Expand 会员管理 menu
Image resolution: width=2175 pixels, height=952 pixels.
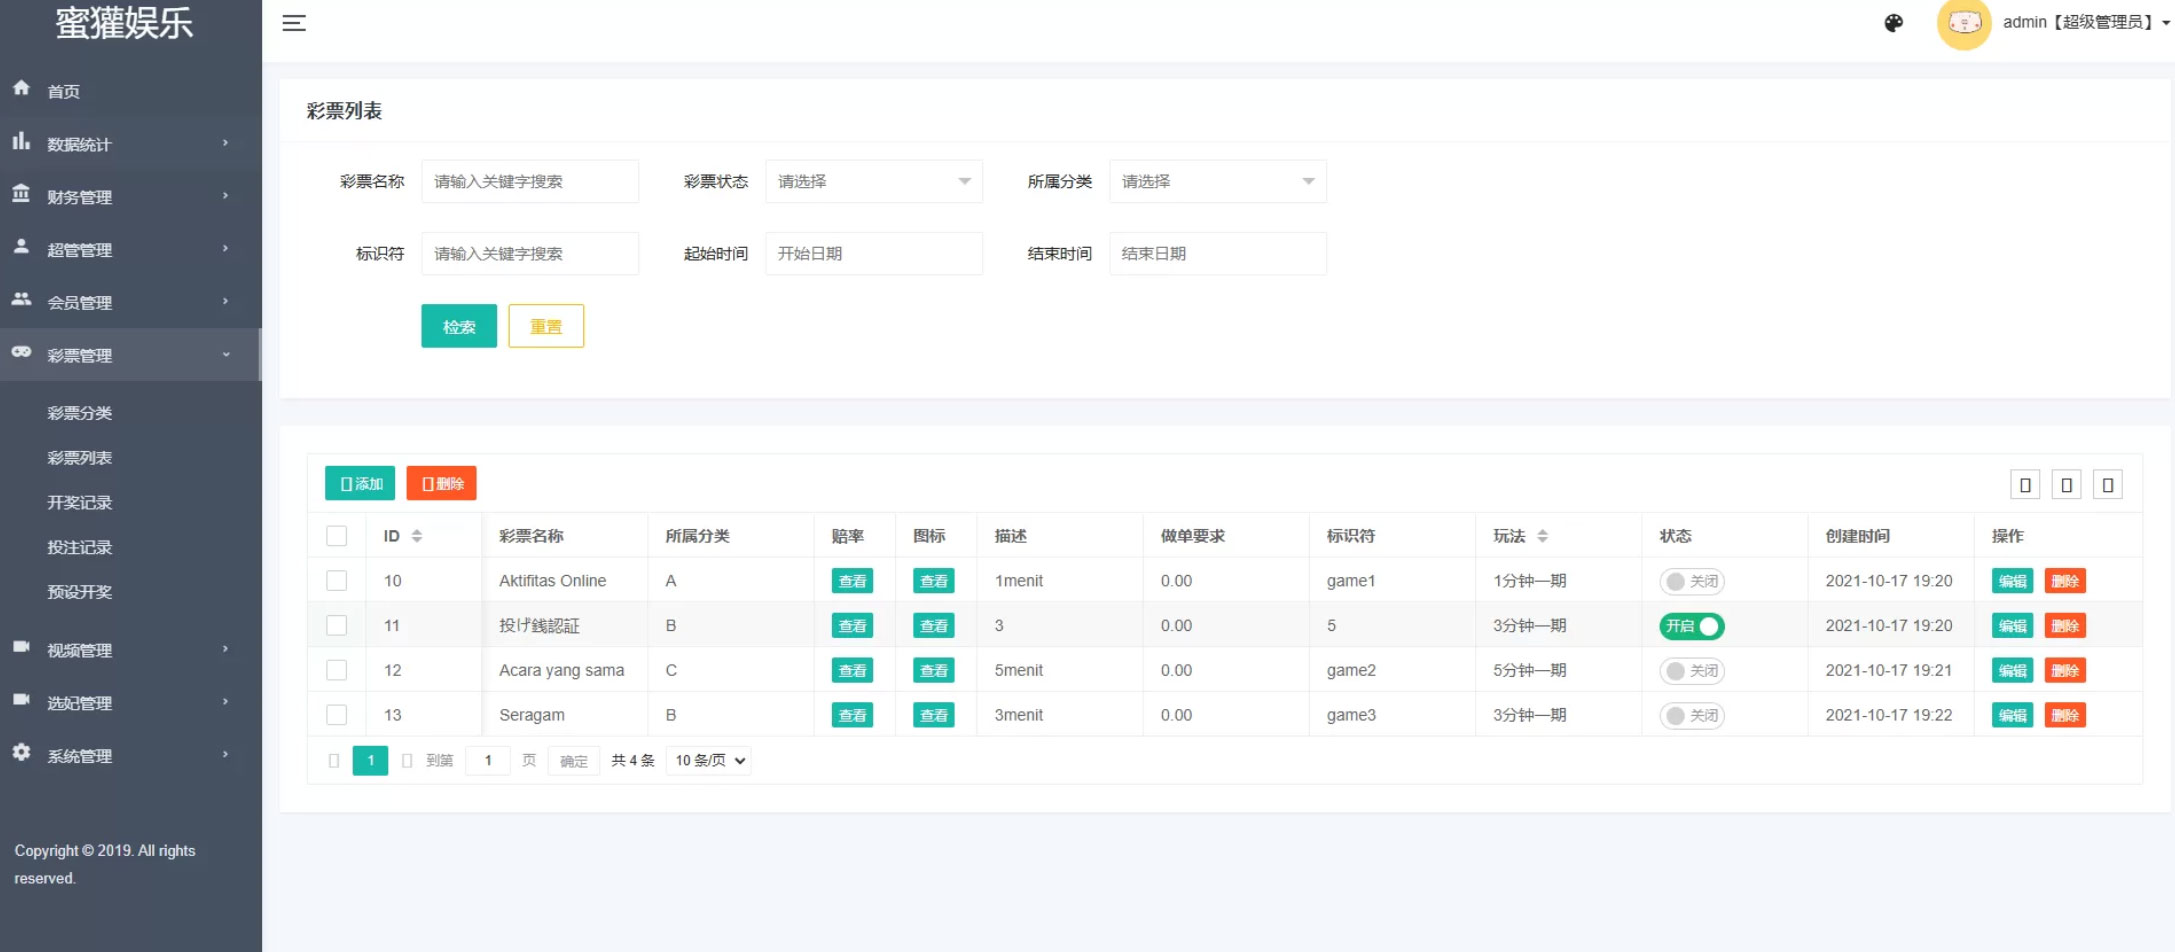tap(130, 302)
